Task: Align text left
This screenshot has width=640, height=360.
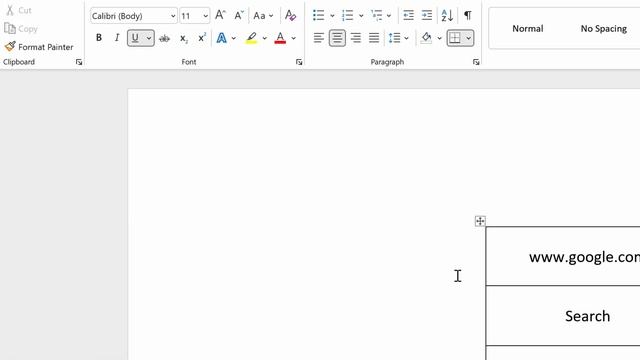Action: 319,38
